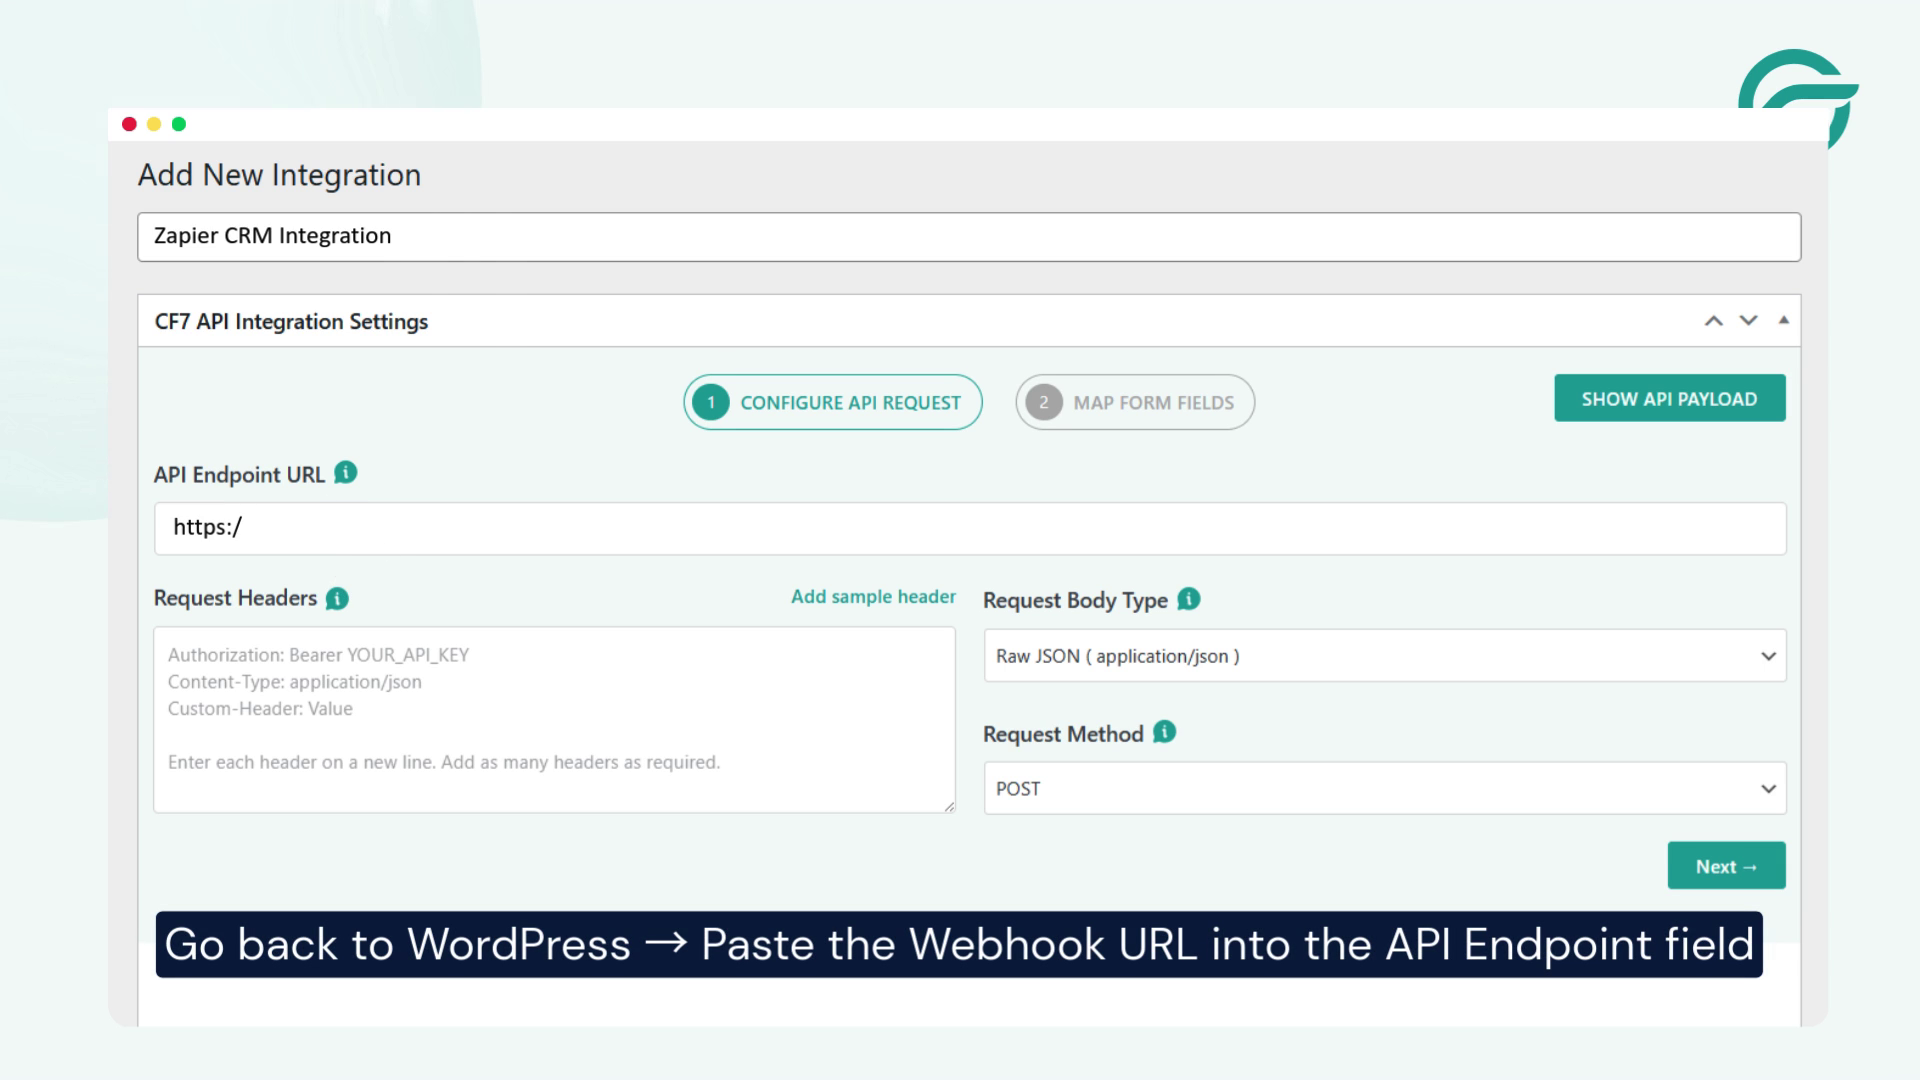Move the settings panel down using the down chevron
Image resolution: width=1920 pixels, height=1080 pixels.
(x=1748, y=320)
